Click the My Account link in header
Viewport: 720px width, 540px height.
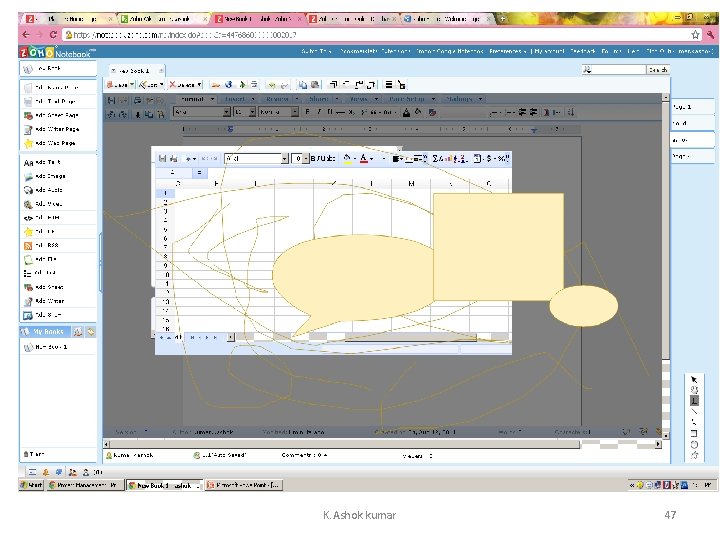[x=549, y=51]
